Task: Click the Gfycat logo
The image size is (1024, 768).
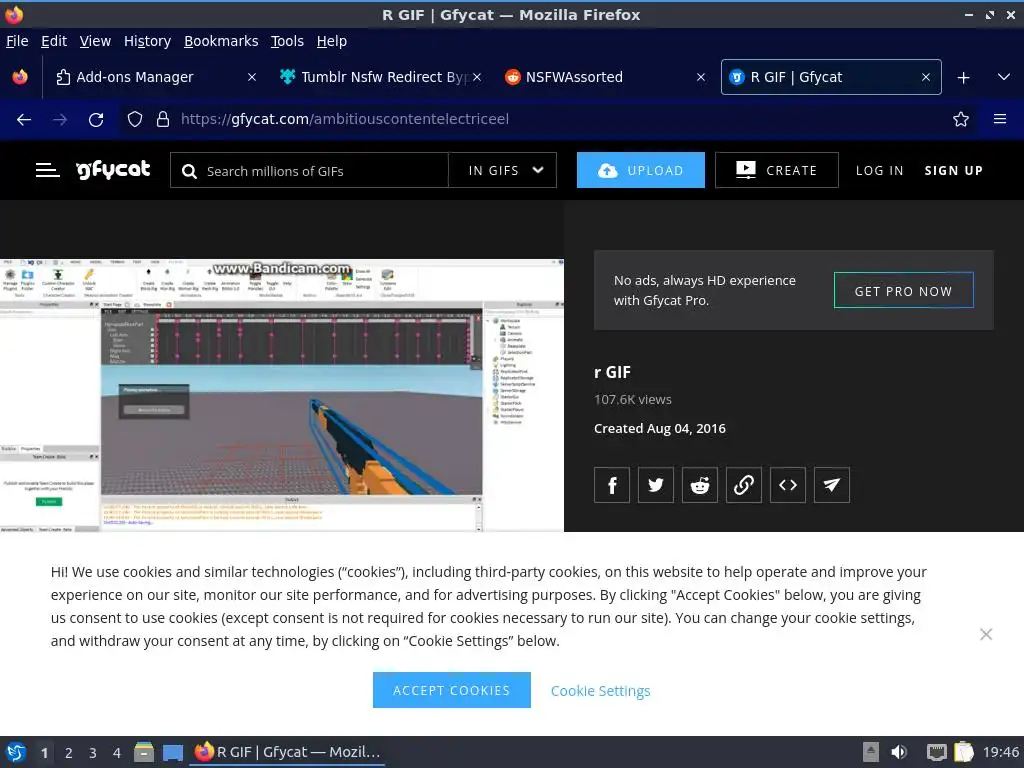Action: point(114,170)
